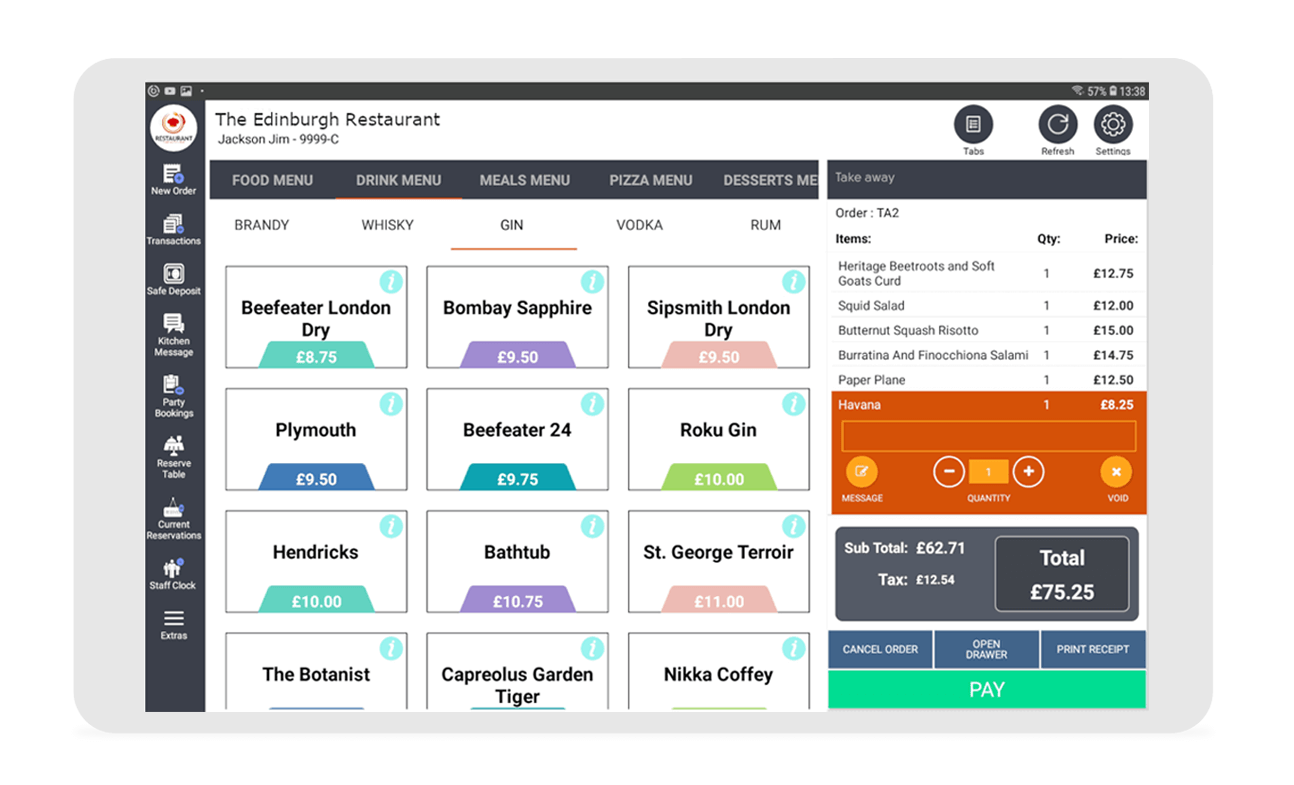Show info for Beefeater London Dry
Image resolution: width=1294 pixels, height=785 pixels.
[x=391, y=281]
